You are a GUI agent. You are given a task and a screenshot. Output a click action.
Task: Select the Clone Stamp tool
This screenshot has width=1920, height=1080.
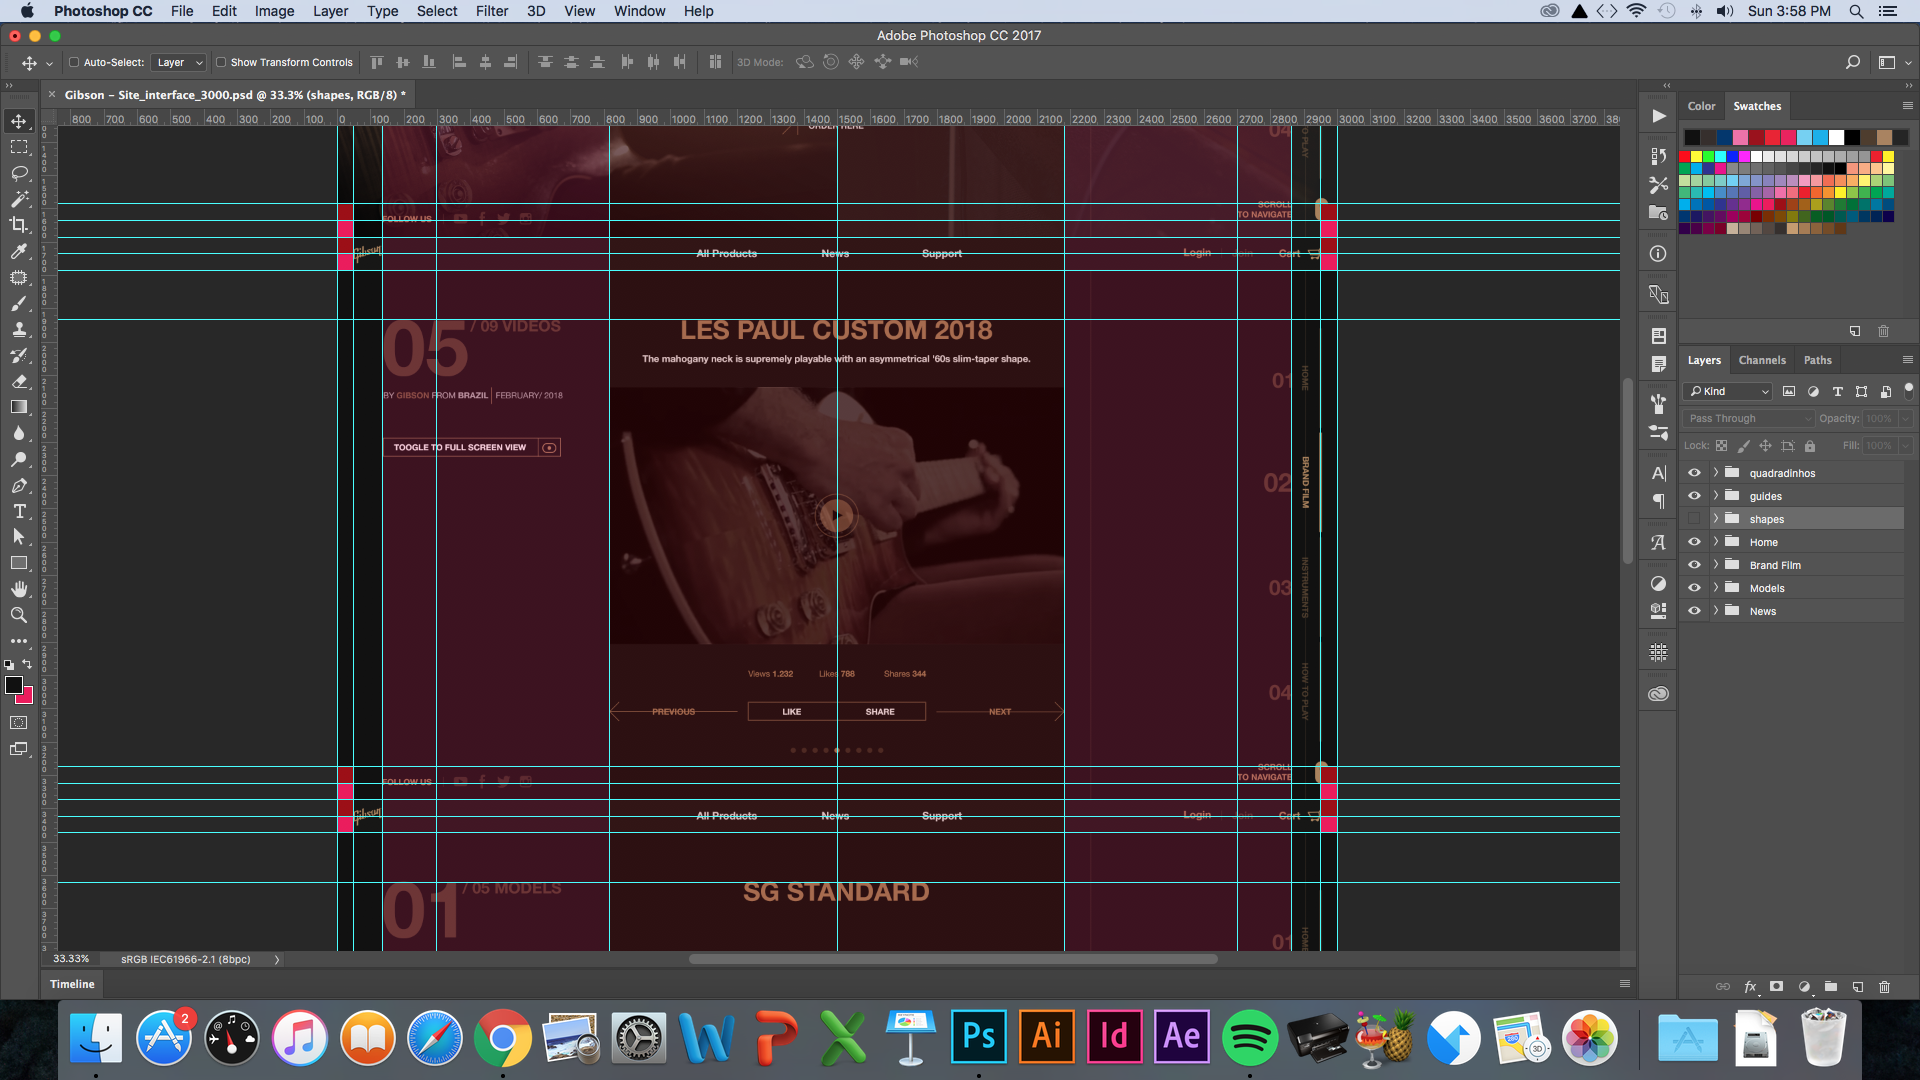19,329
